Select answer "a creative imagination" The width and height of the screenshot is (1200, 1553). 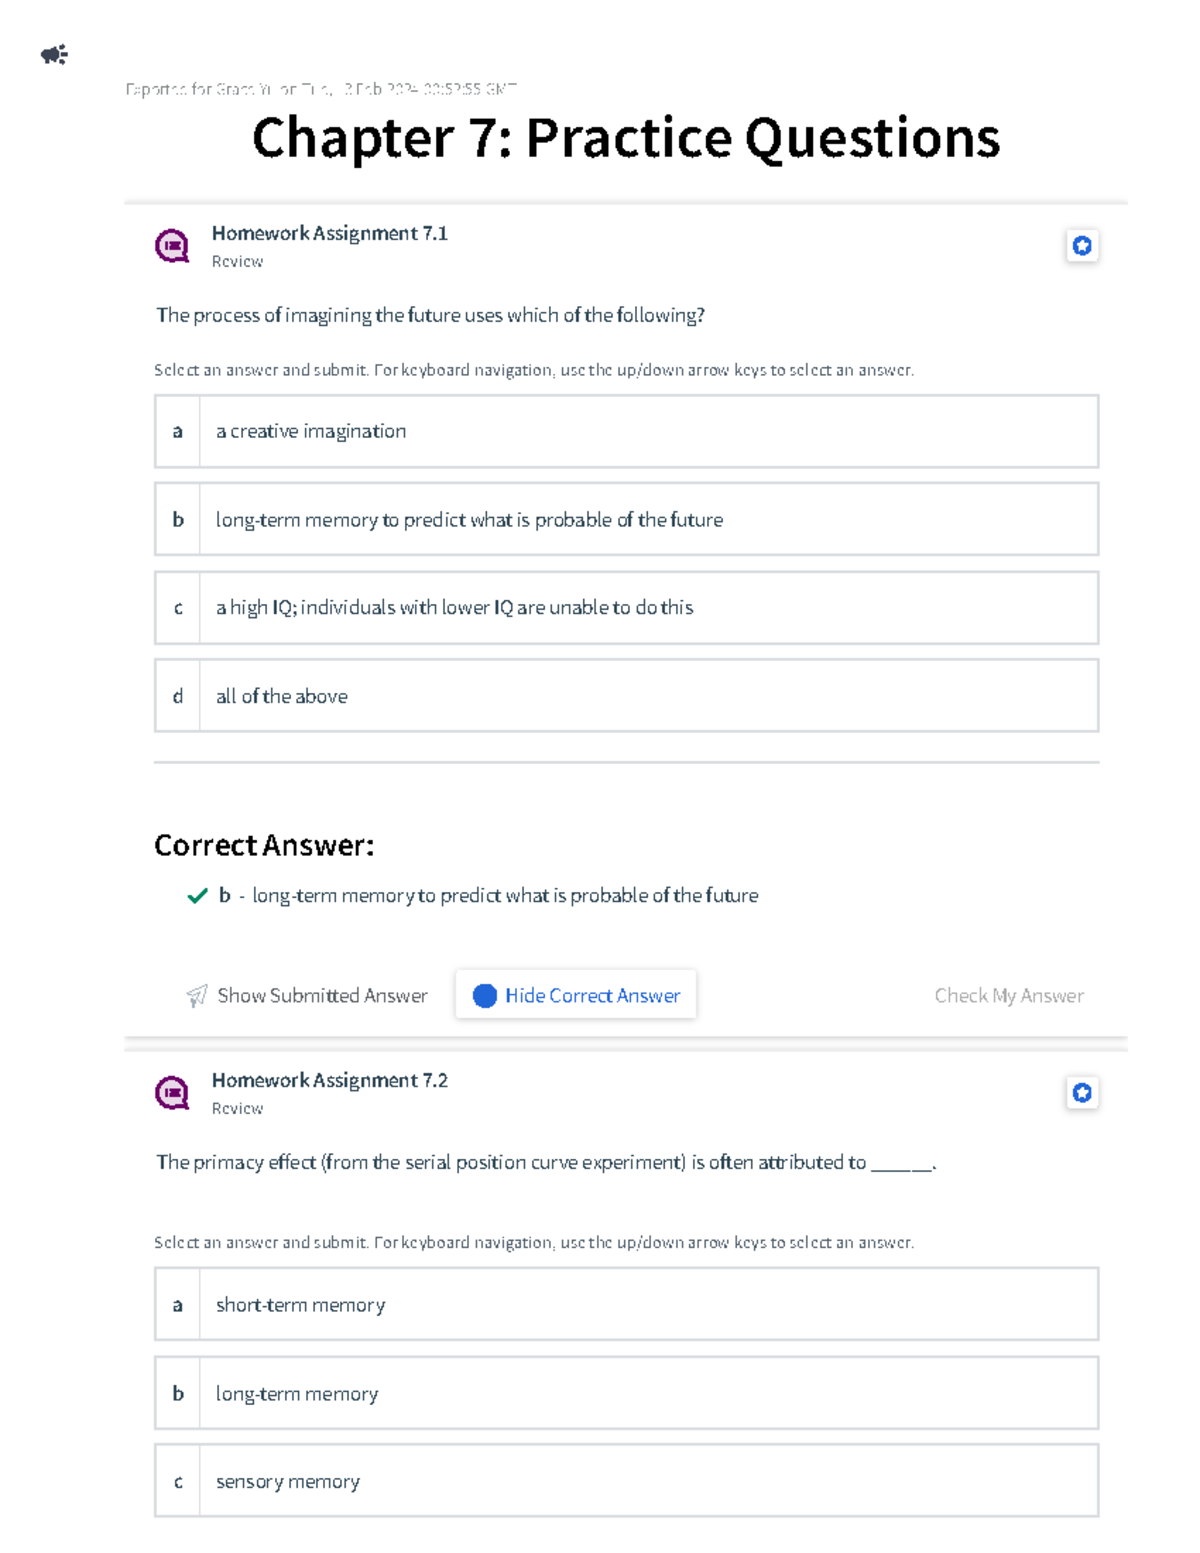click(x=626, y=431)
